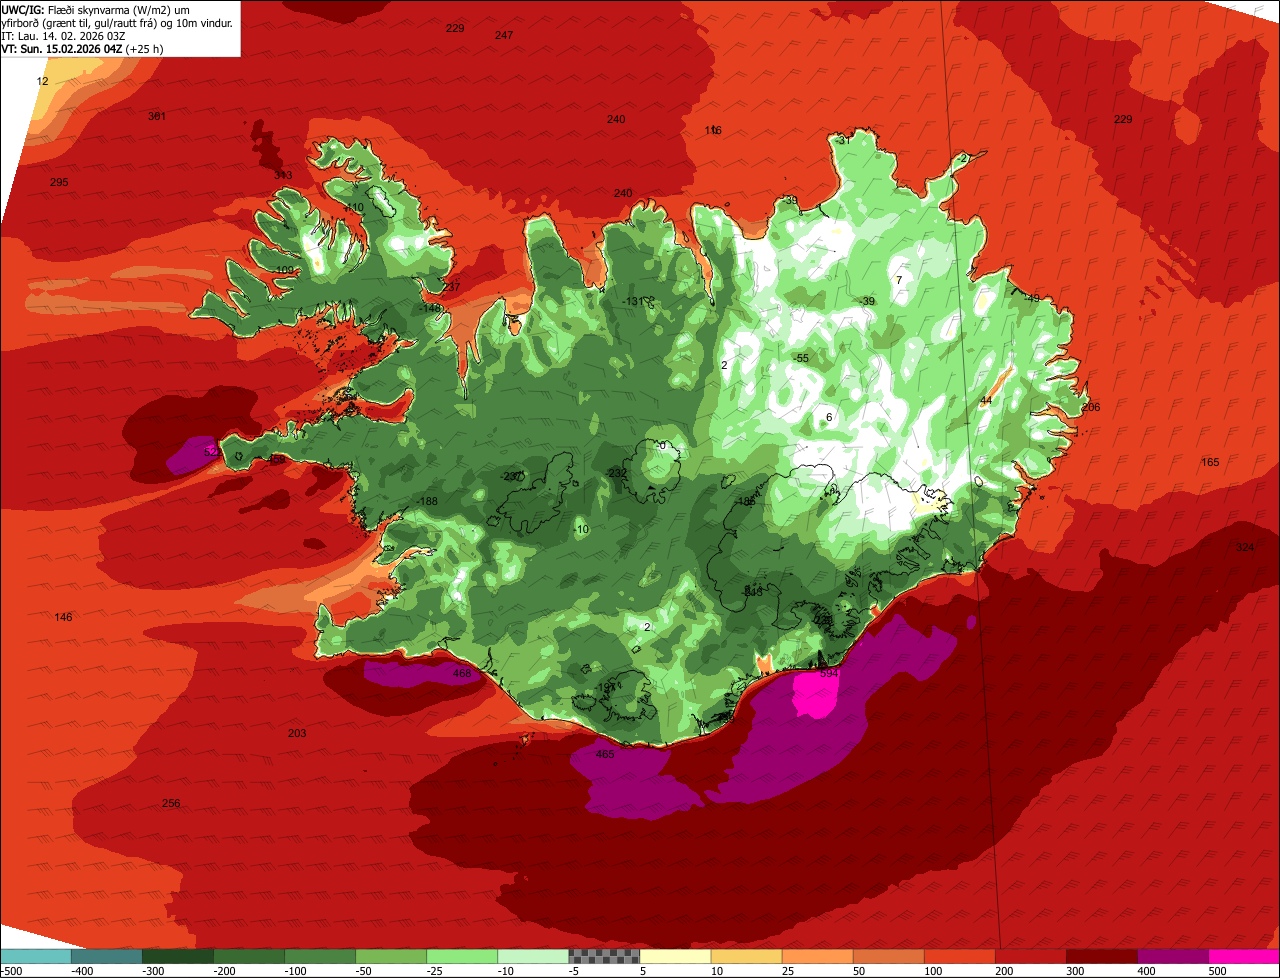Click the 6 value in the highlands
Viewport: 1280px width, 978px height.
tap(829, 417)
